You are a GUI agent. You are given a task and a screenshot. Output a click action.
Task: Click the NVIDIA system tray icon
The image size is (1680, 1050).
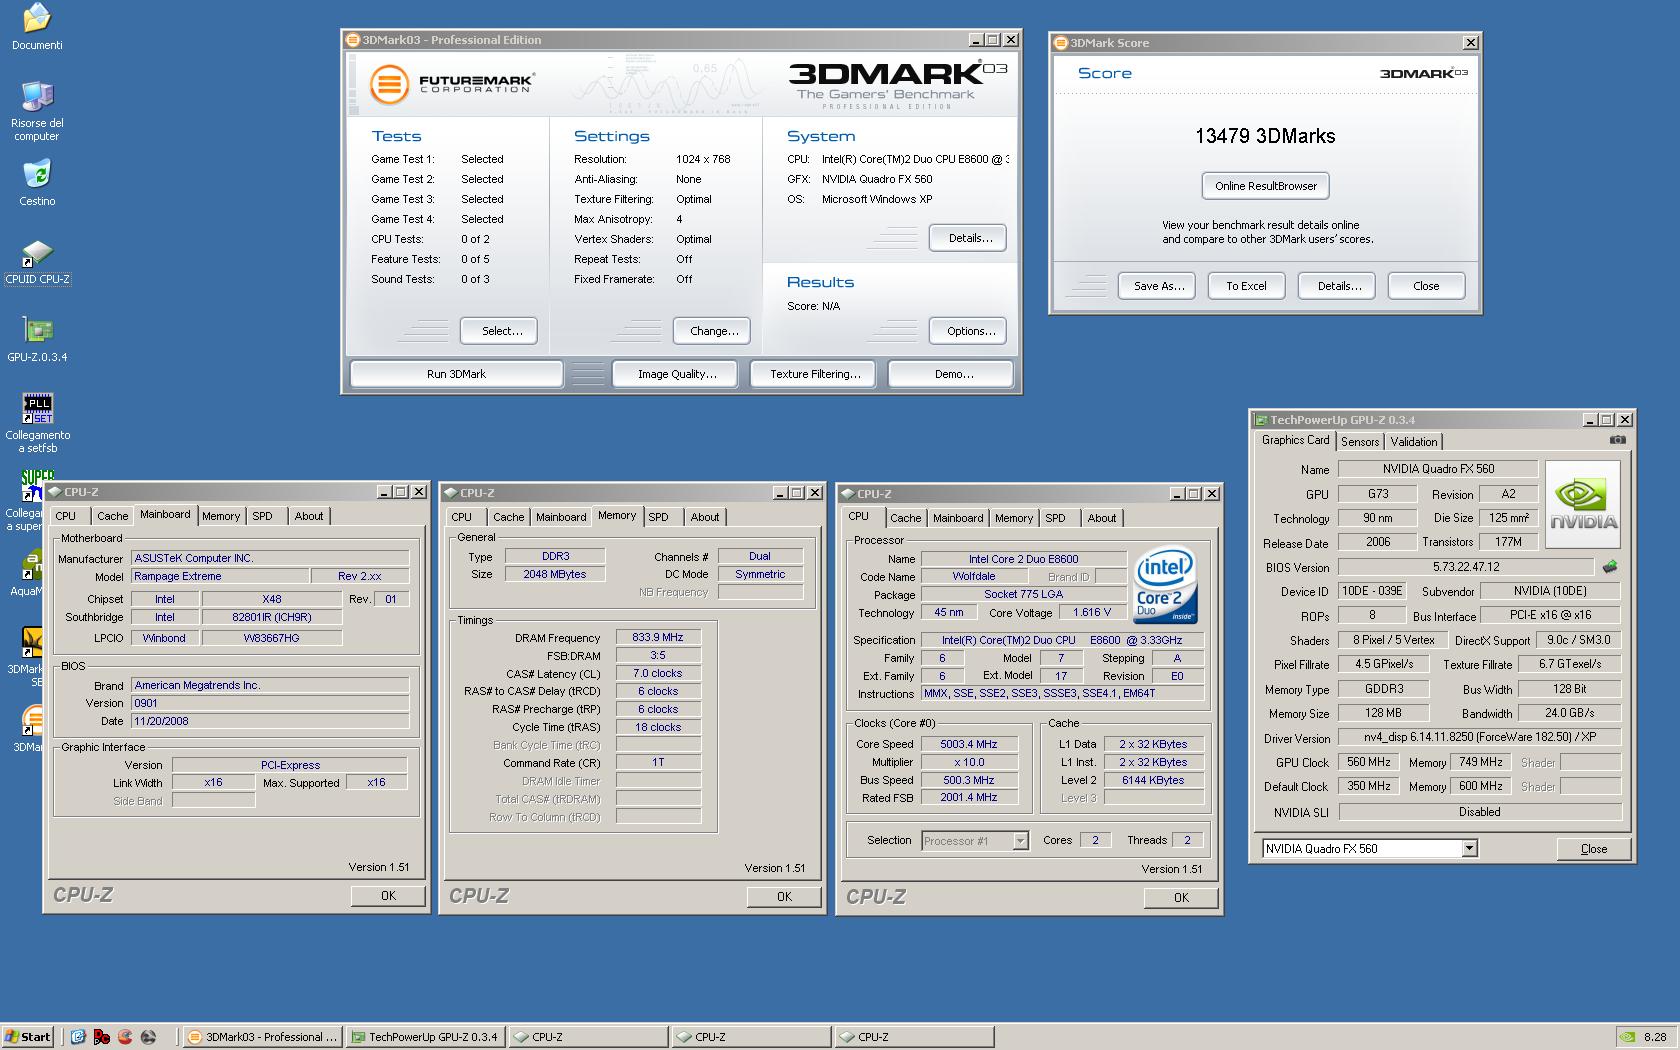(x=1628, y=1037)
